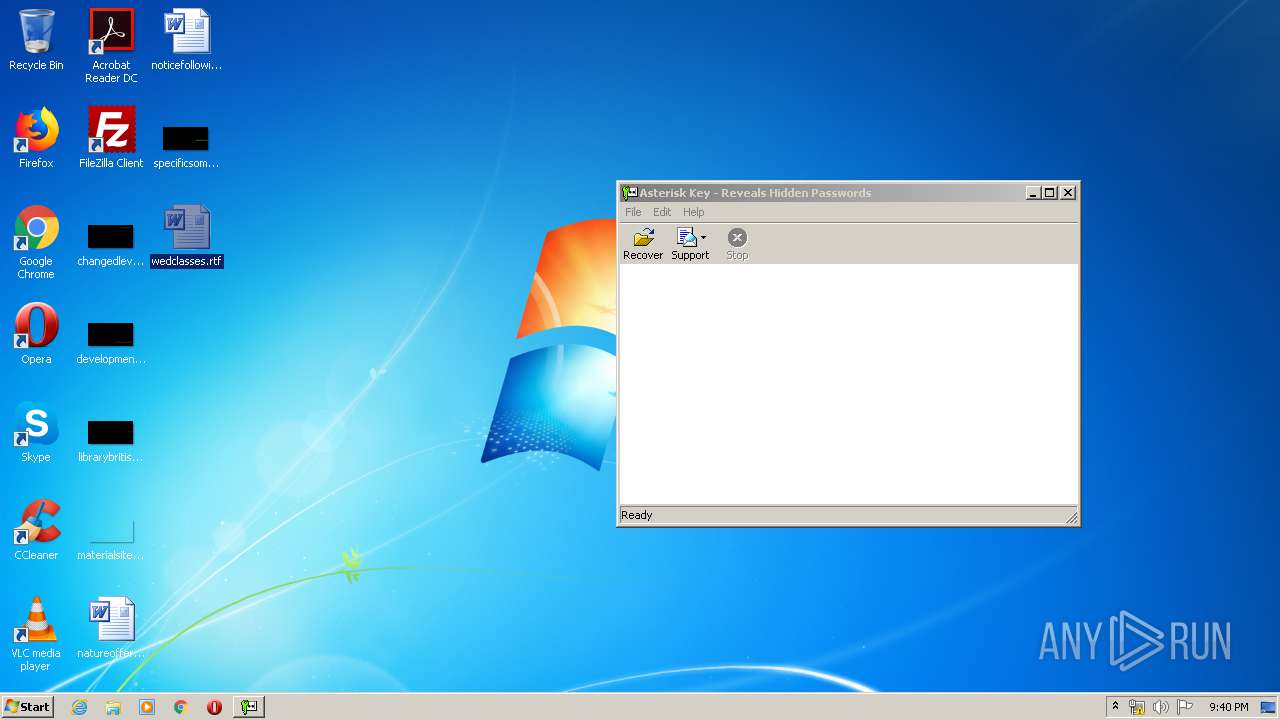Image resolution: width=1280 pixels, height=720 pixels.
Task: Click the Recover toolbar button
Action: pyautogui.click(x=643, y=244)
